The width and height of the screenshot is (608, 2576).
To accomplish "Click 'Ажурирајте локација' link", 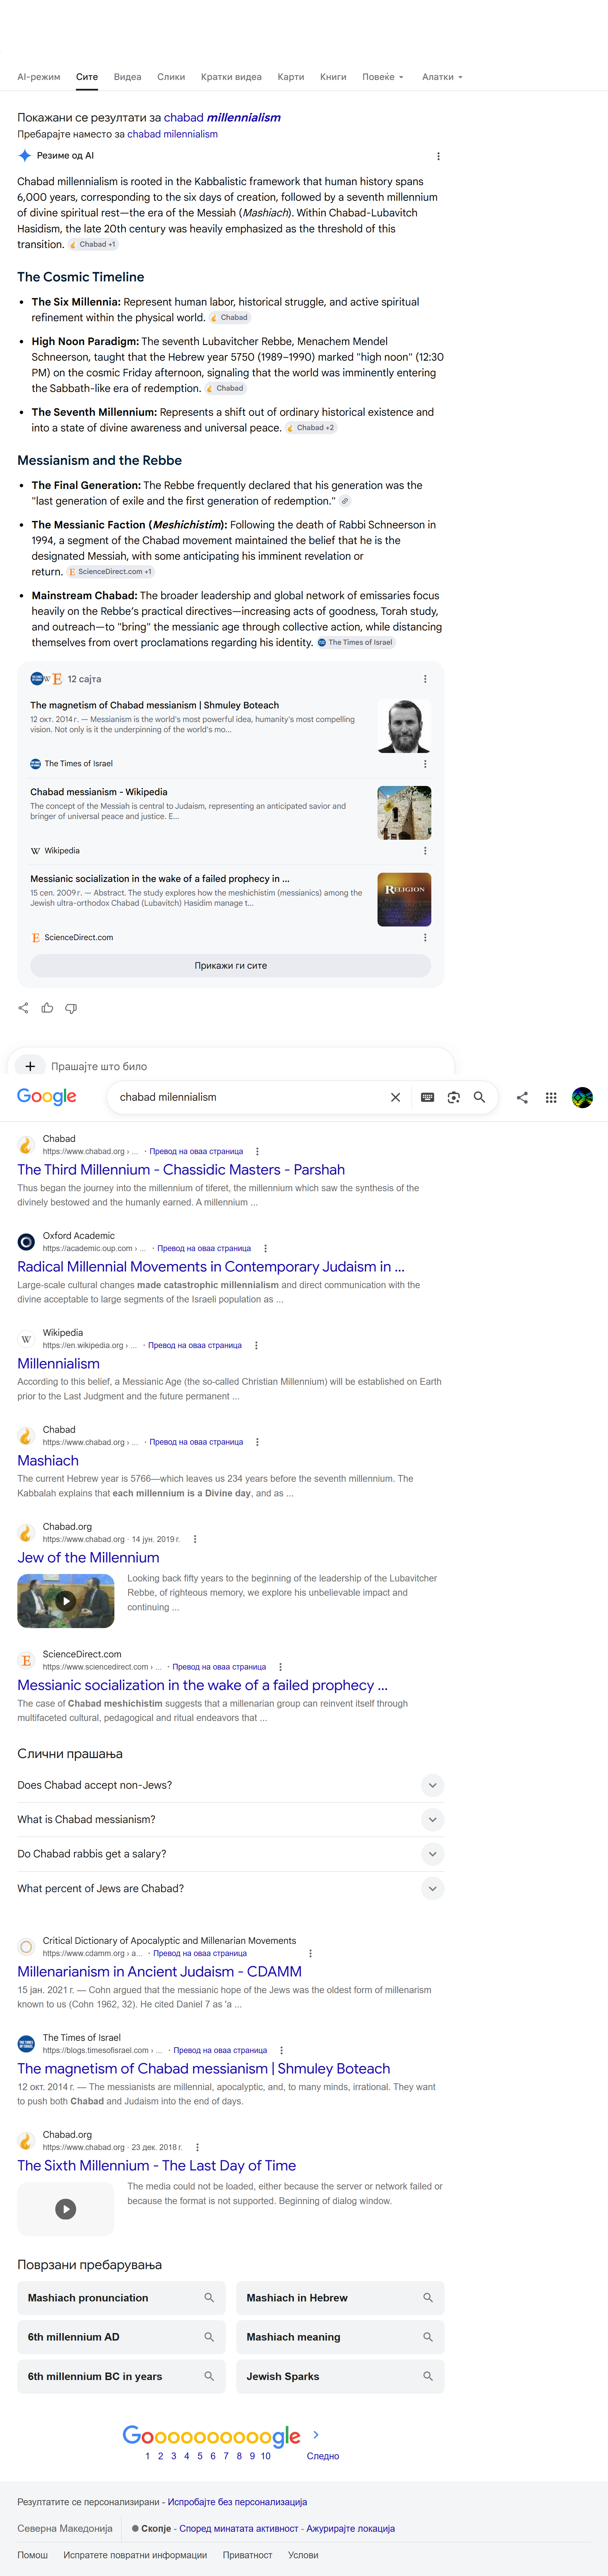I will pos(350,2528).
